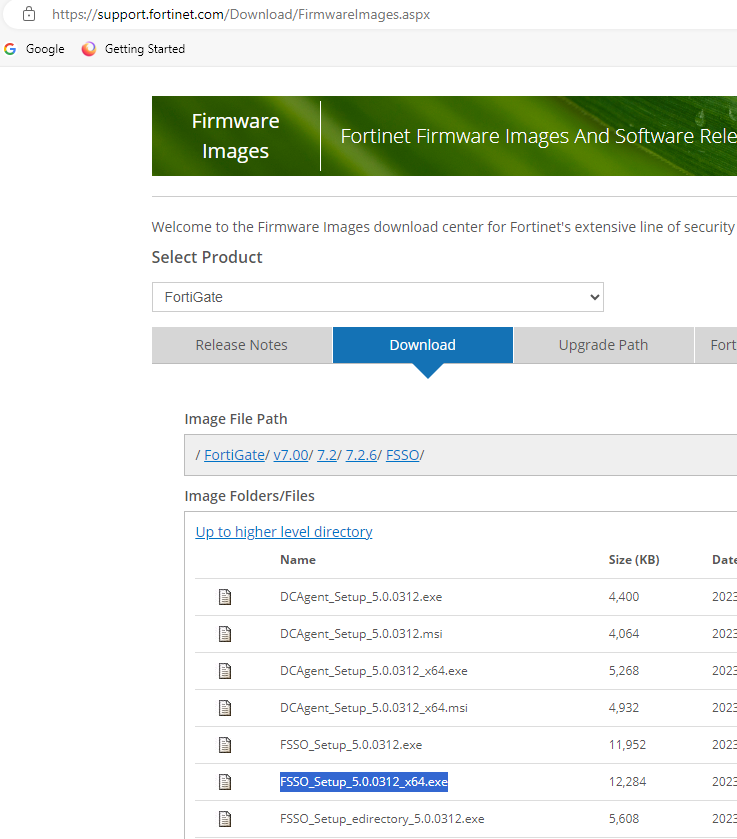Click file icon for DCAgent_Setup_5.0.0312.exe
The height and width of the screenshot is (839, 737).
click(x=225, y=597)
